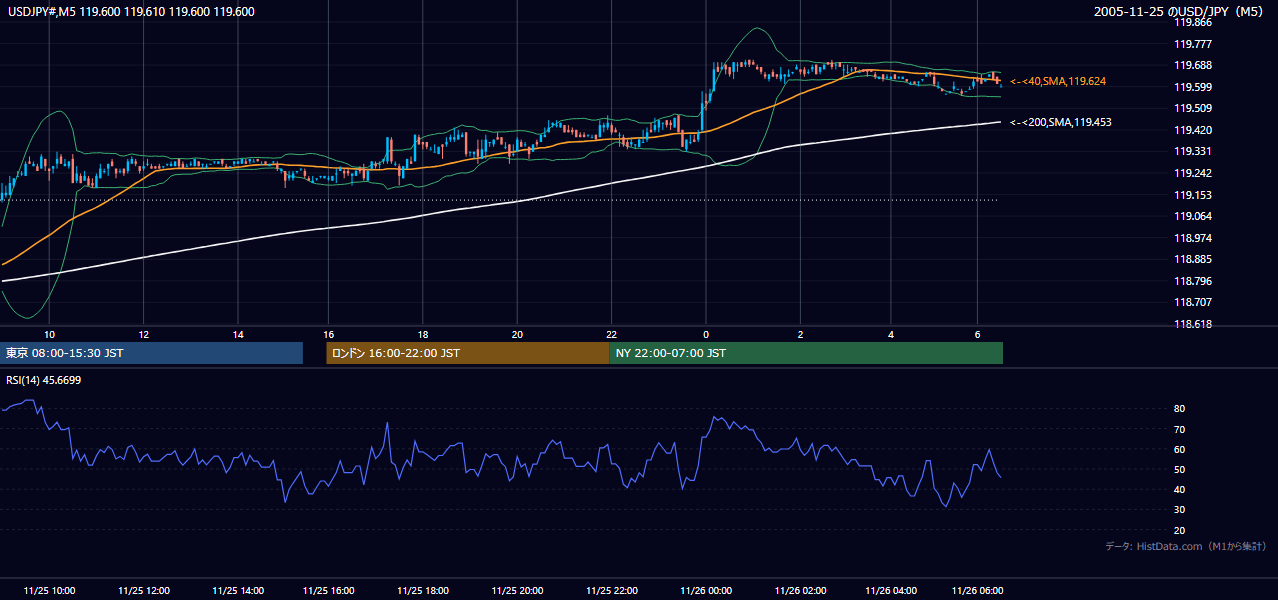Click the 2005-11-25 のUSD/JPY (M5) heading

(x=1180, y=12)
